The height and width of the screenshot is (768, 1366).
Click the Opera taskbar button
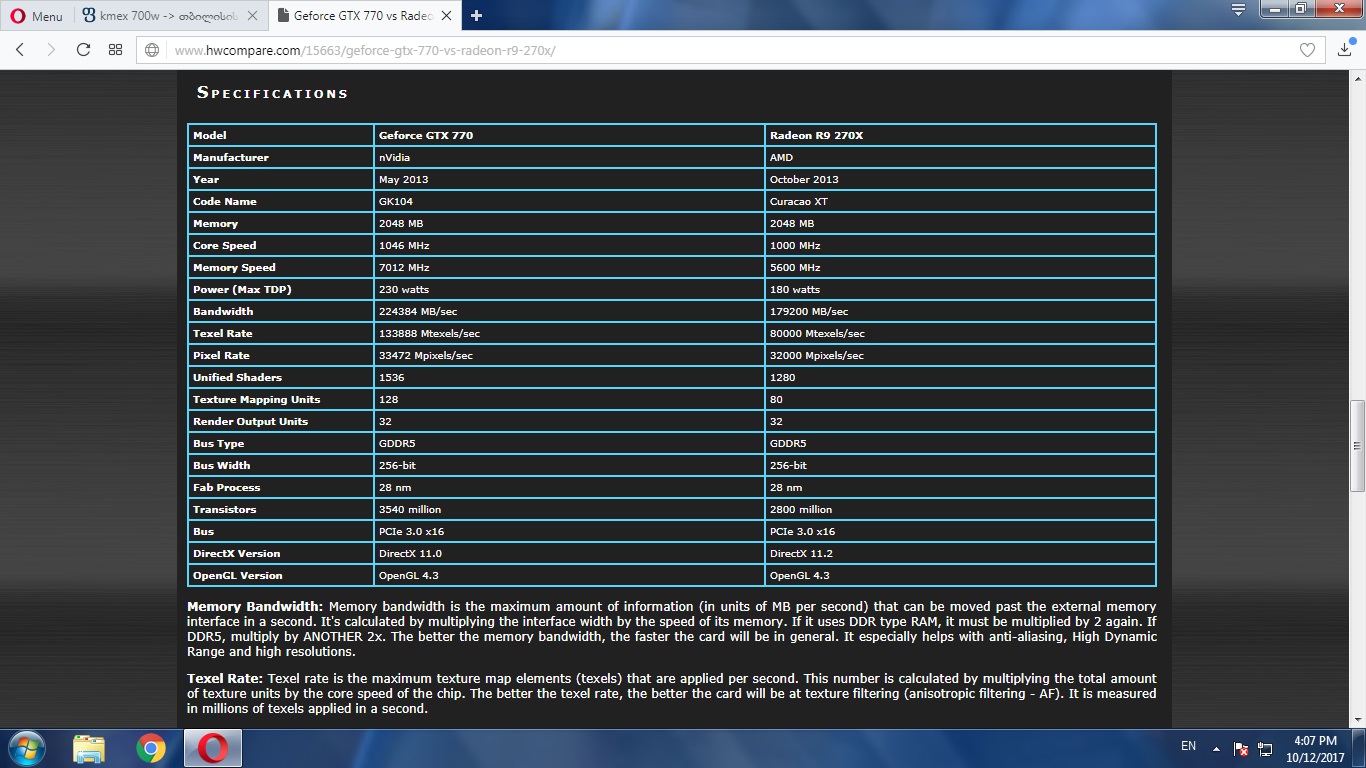point(212,748)
